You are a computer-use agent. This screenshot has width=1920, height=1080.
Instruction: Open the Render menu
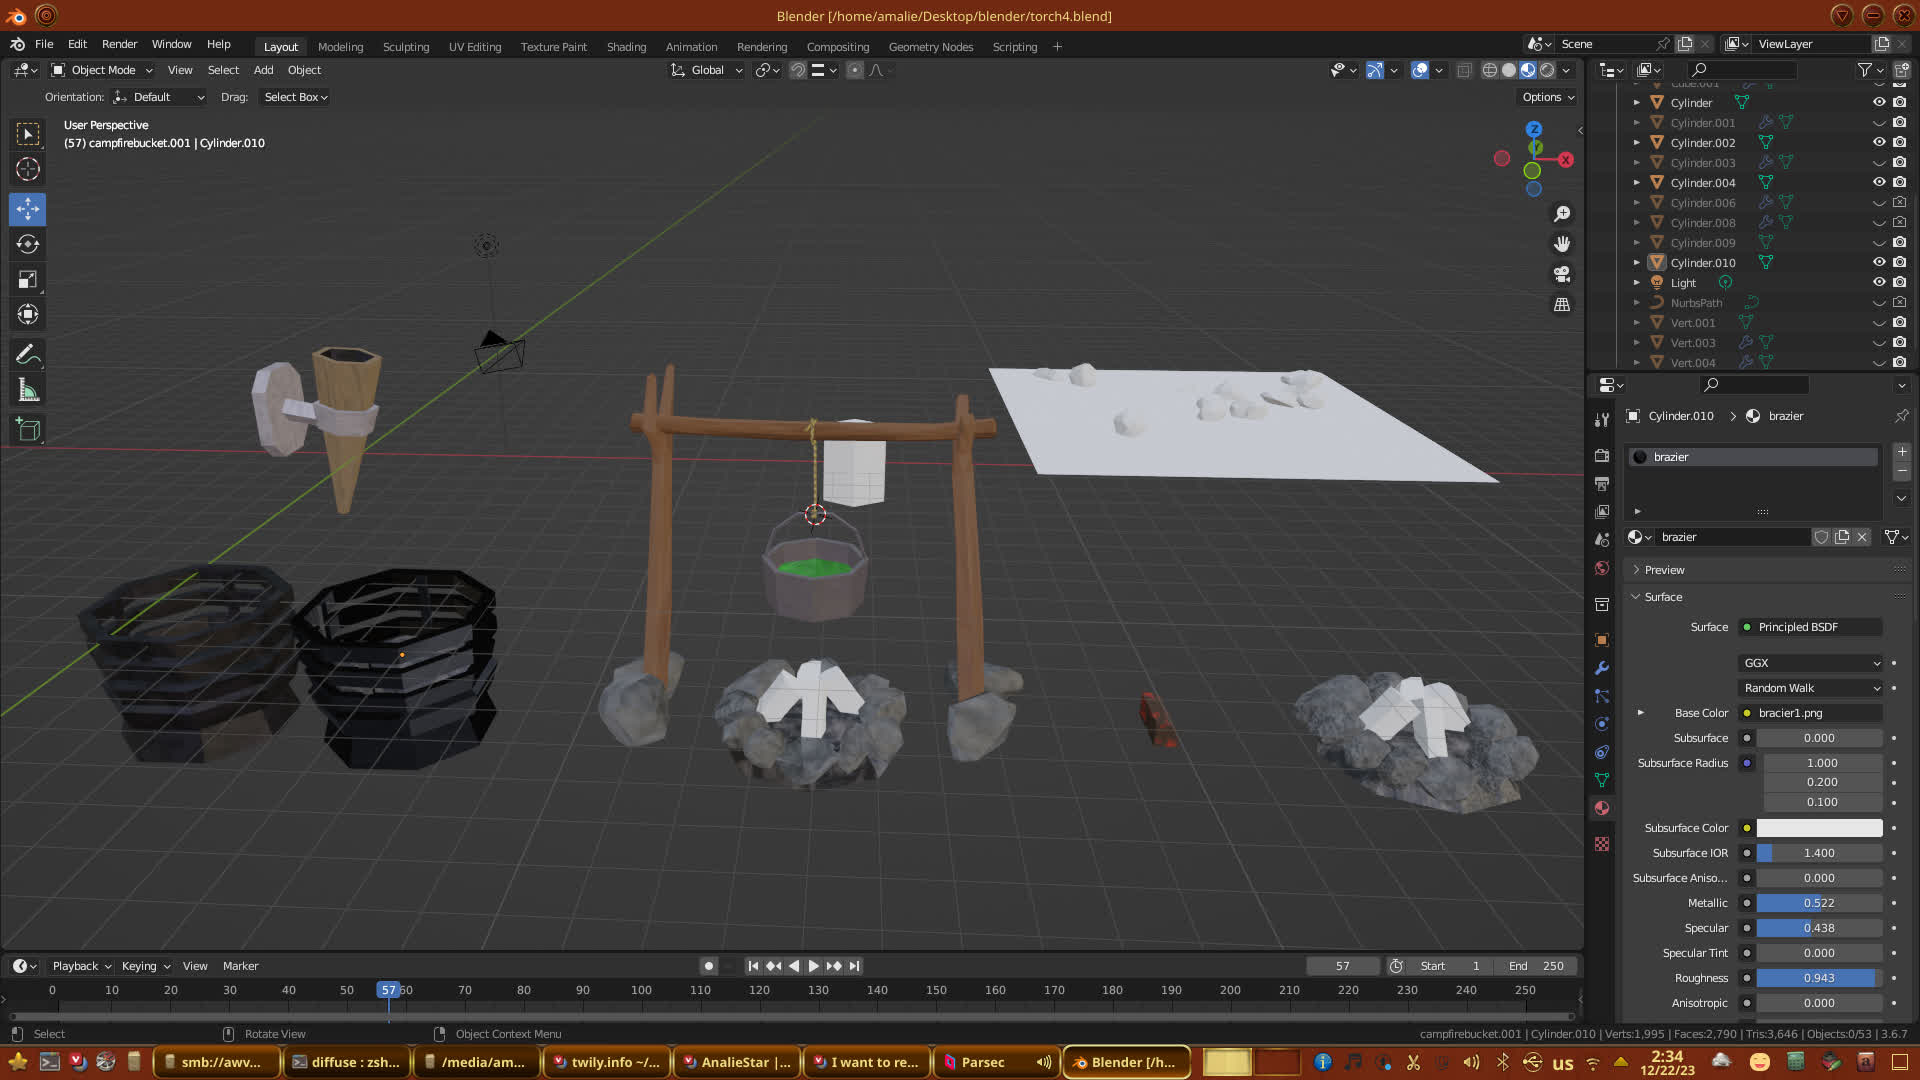pyautogui.click(x=119, y=44)
